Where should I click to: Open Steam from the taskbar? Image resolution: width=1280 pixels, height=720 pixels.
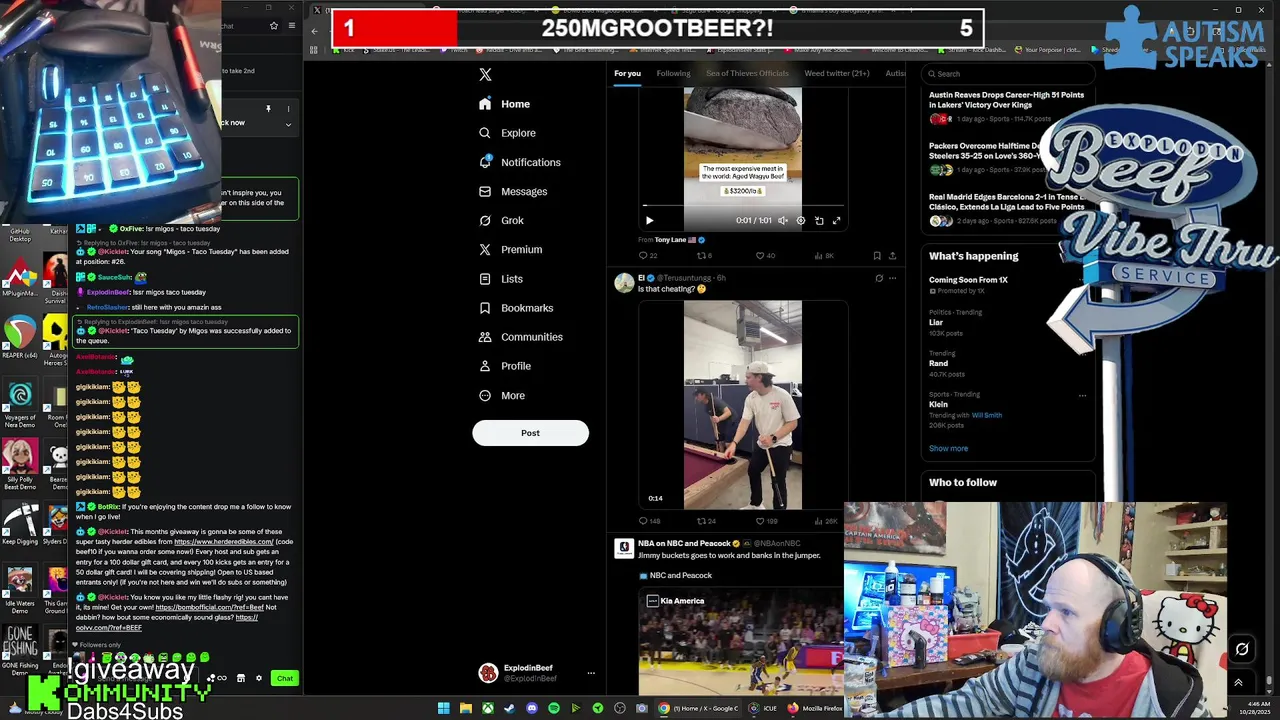[x=510, y=708]
